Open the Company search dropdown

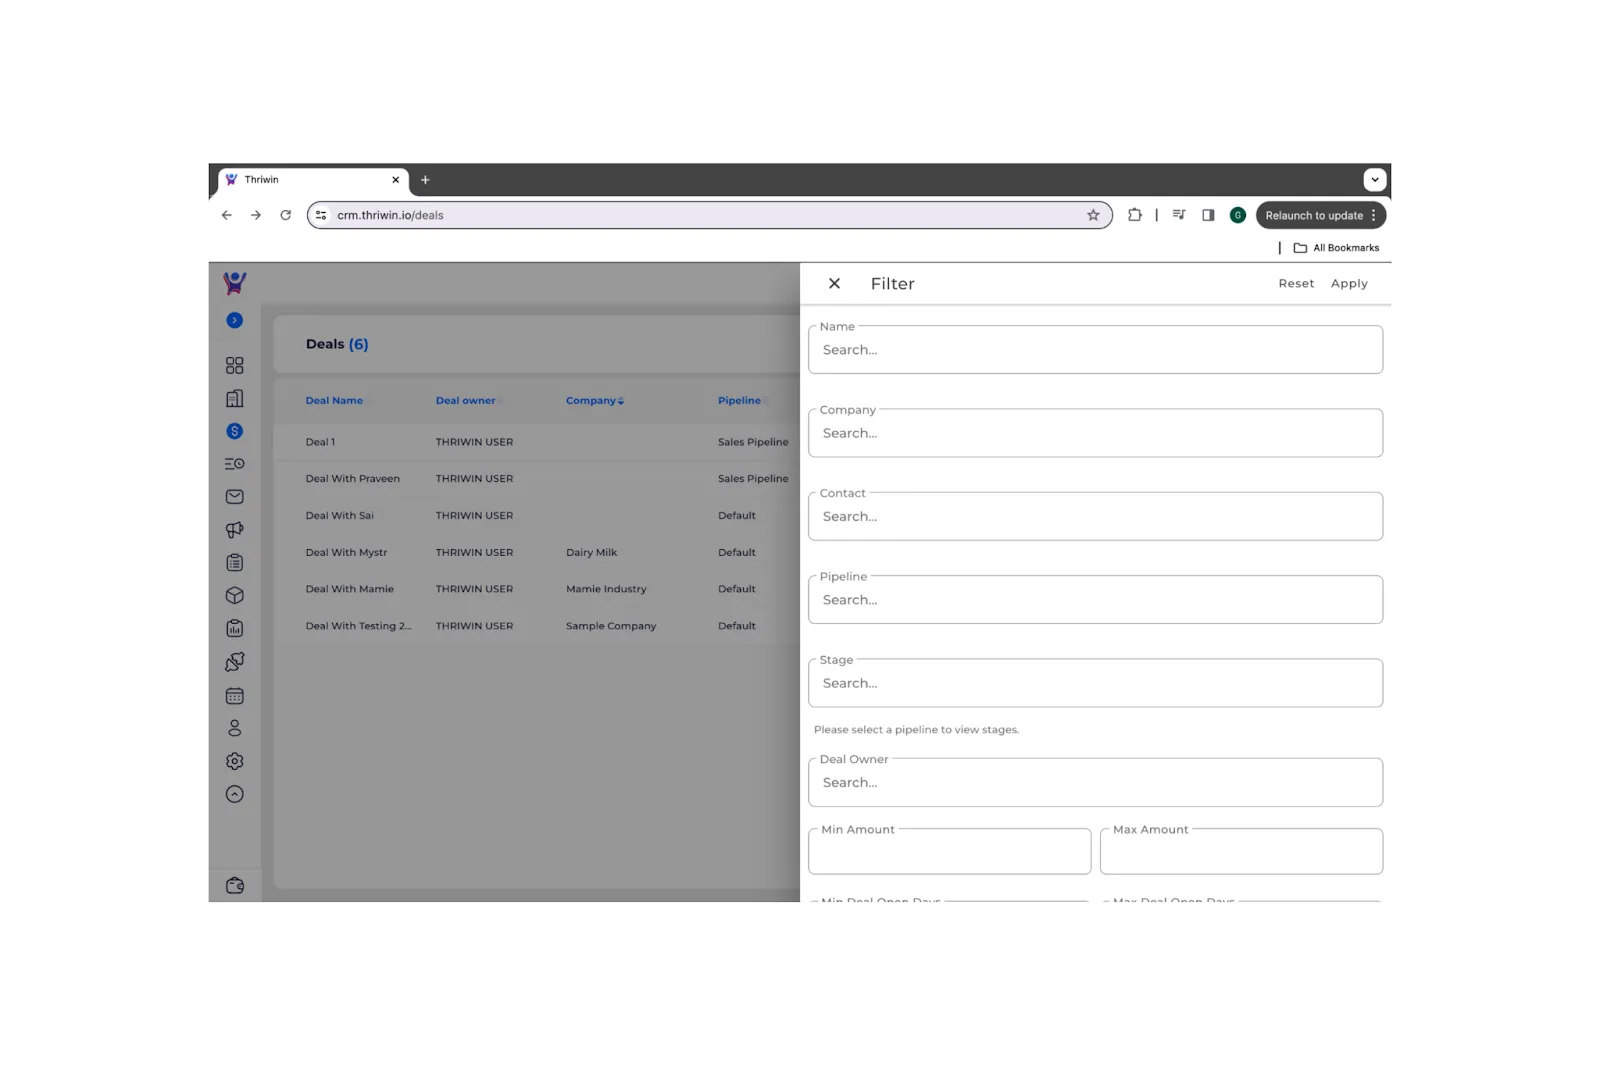click(x=1096, y=433)
